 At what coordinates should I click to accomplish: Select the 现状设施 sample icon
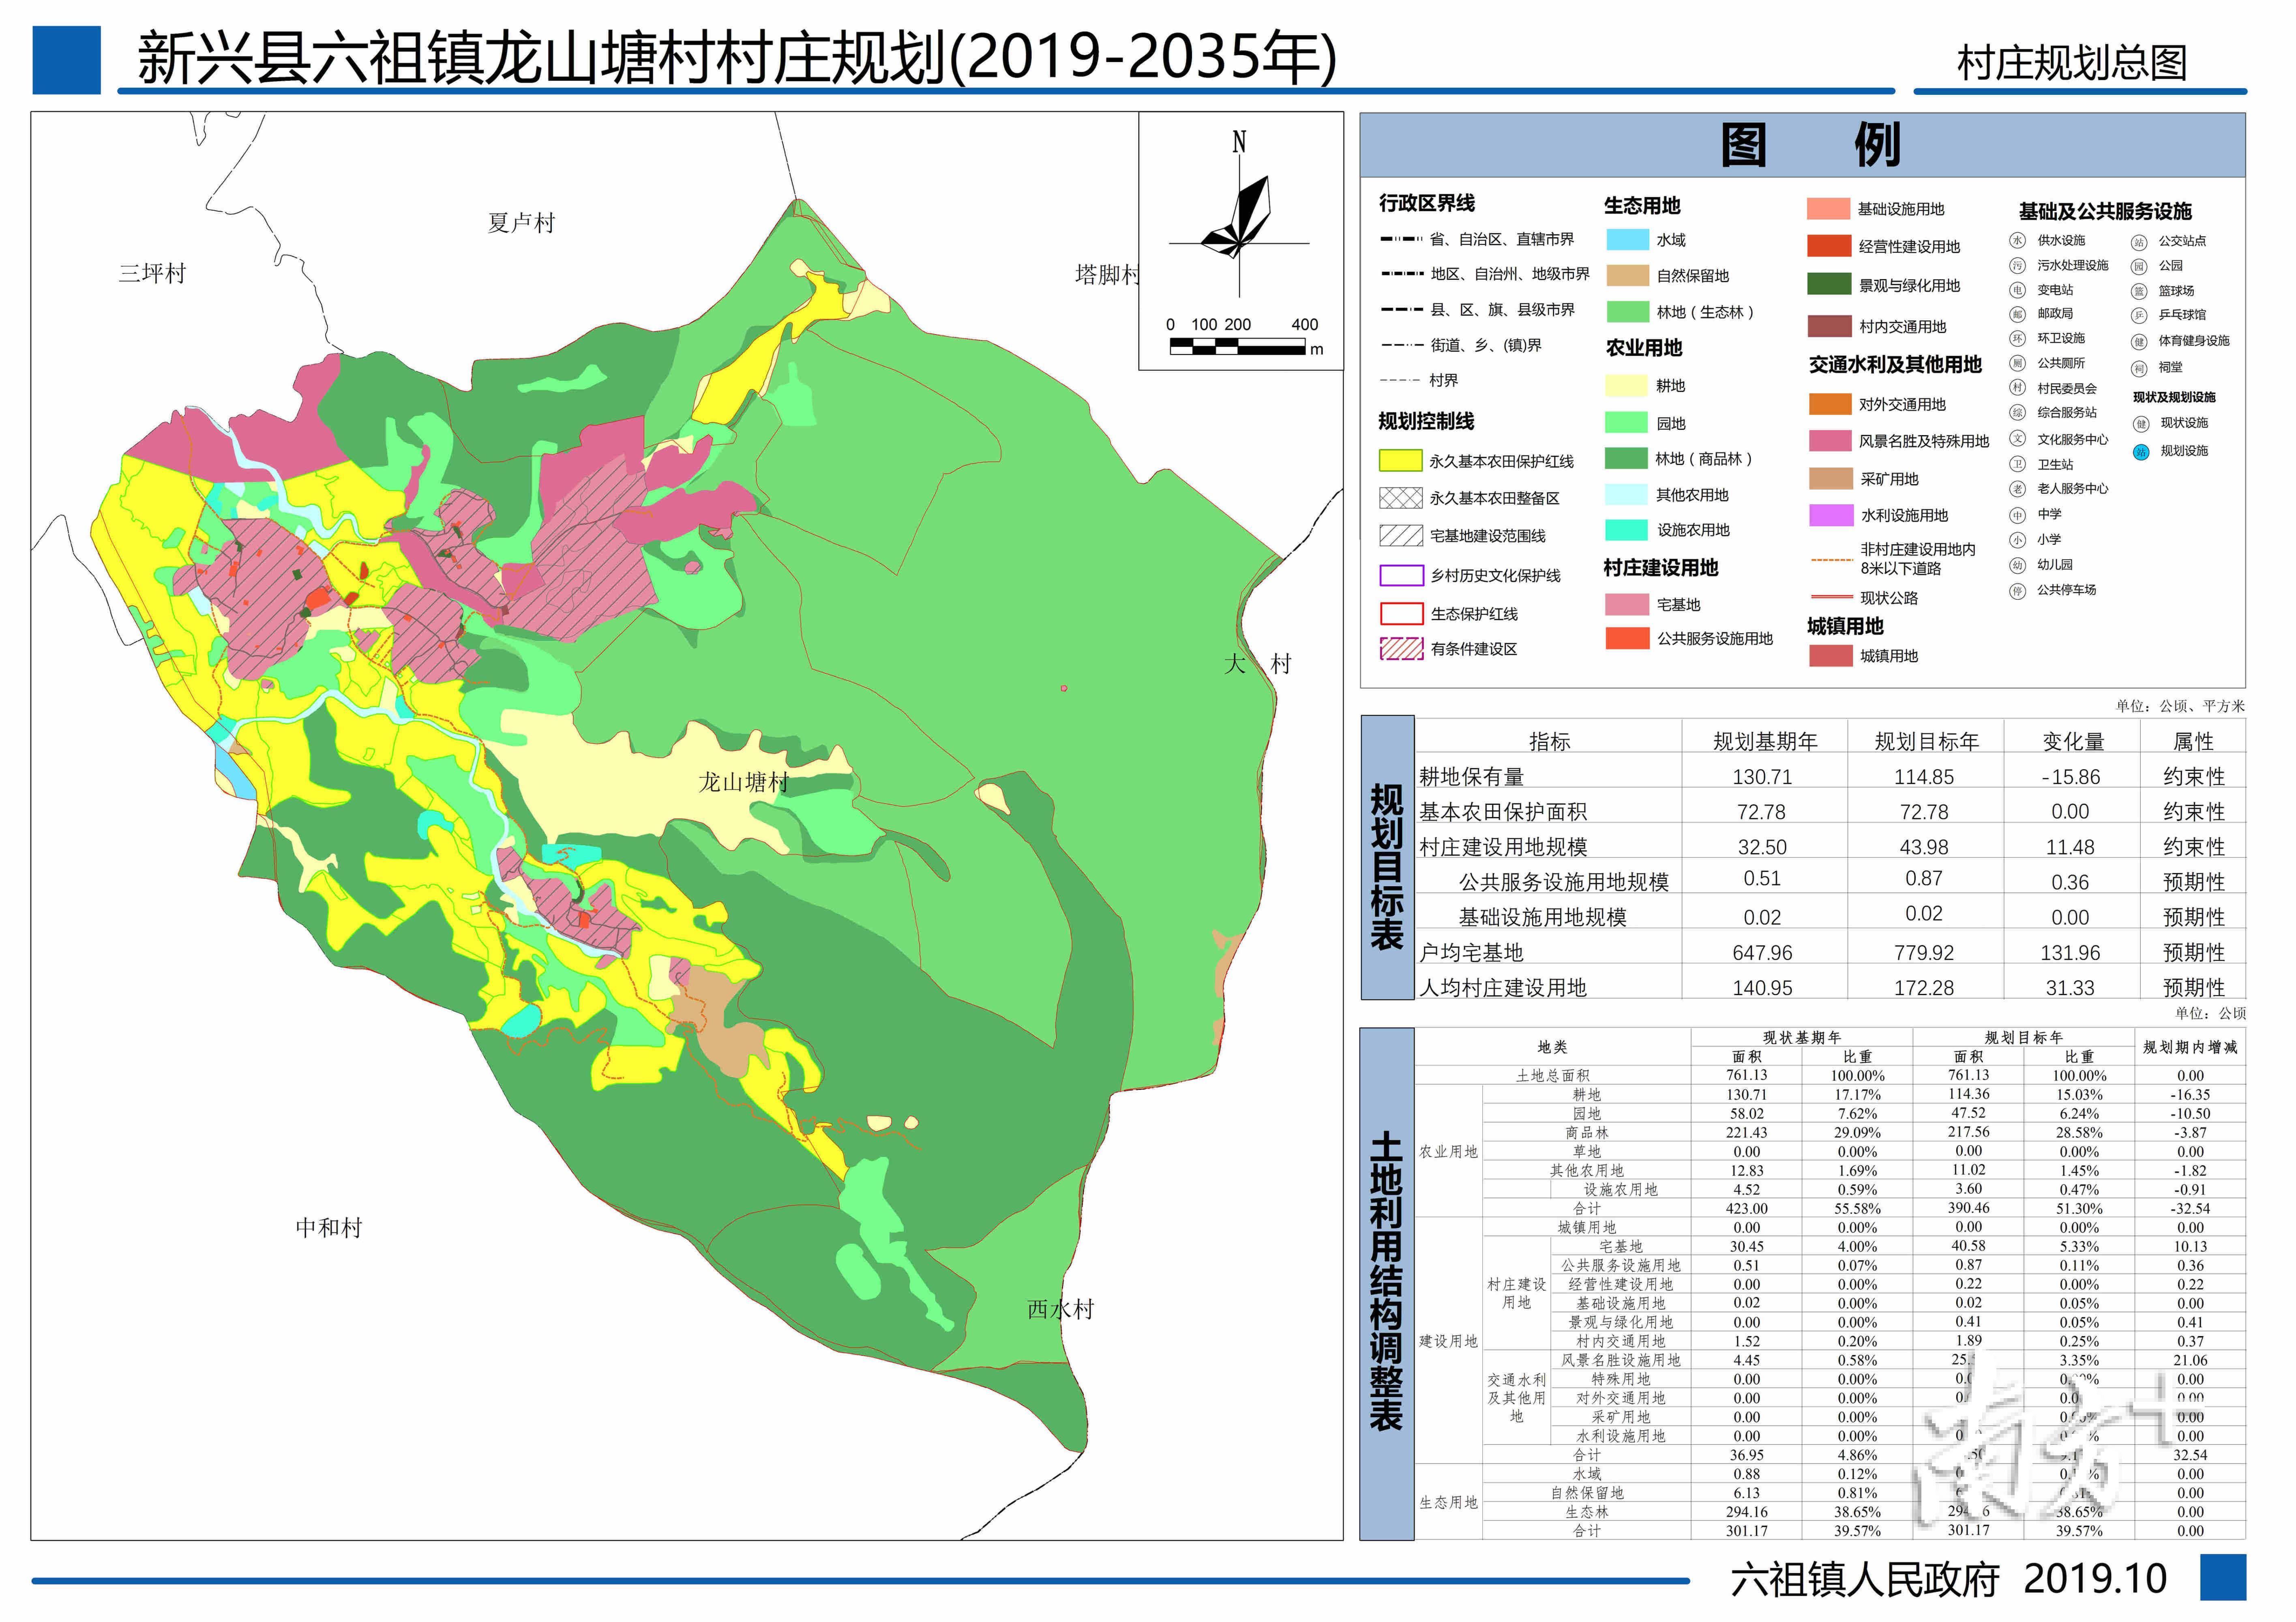[x=2141, y=424]
